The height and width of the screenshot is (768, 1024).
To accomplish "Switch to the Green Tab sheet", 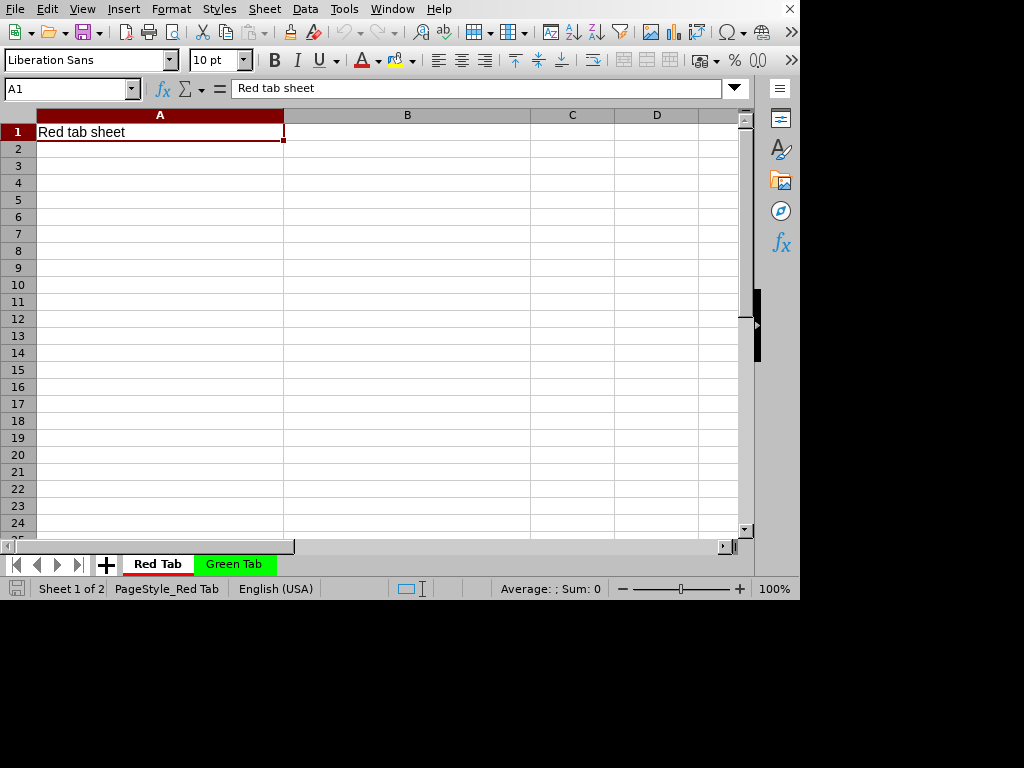I will tap(234, 564).
